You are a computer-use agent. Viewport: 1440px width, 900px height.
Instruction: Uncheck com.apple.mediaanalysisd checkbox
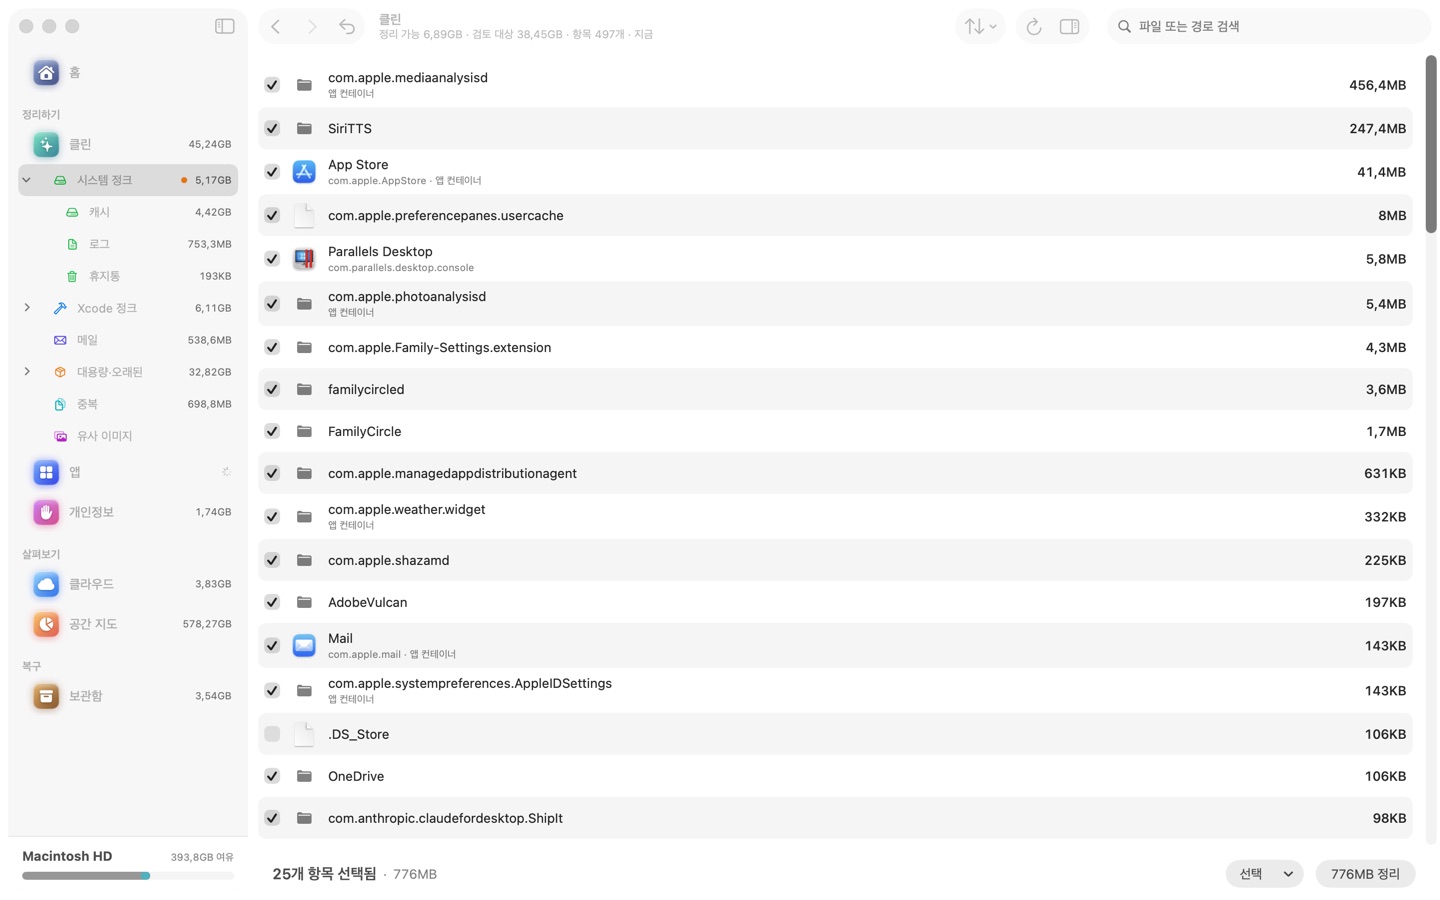(x=272, y=85)
